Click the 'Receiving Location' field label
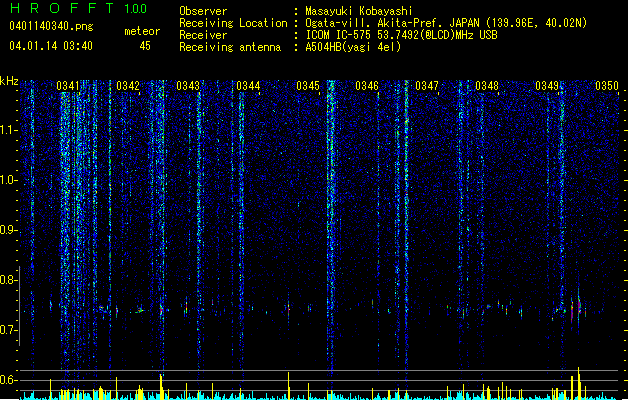Viewport: 629px width, 400px height. coord(233,23)
